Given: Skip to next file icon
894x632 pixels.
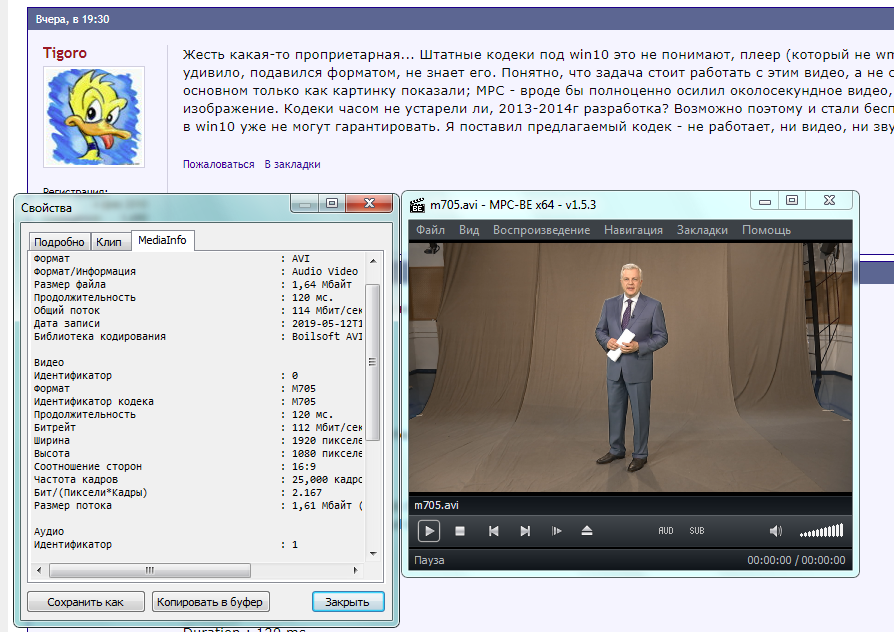Looking at the screenshot, I should point(525,531).
